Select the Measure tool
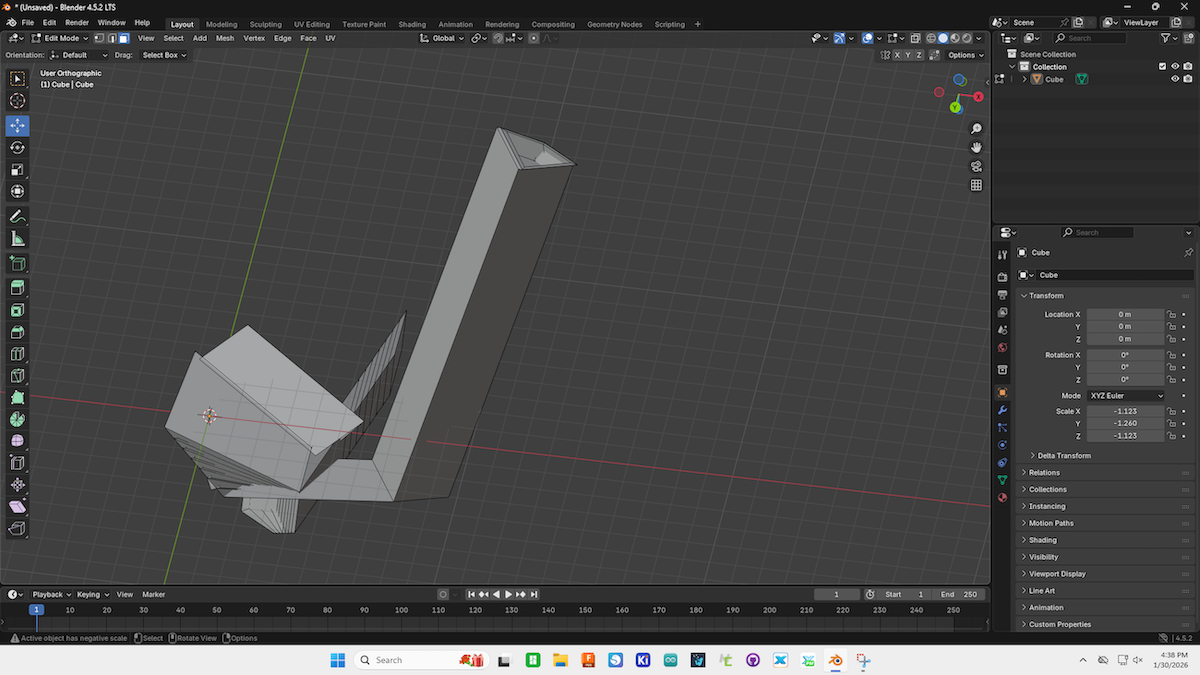 point(17,239)
